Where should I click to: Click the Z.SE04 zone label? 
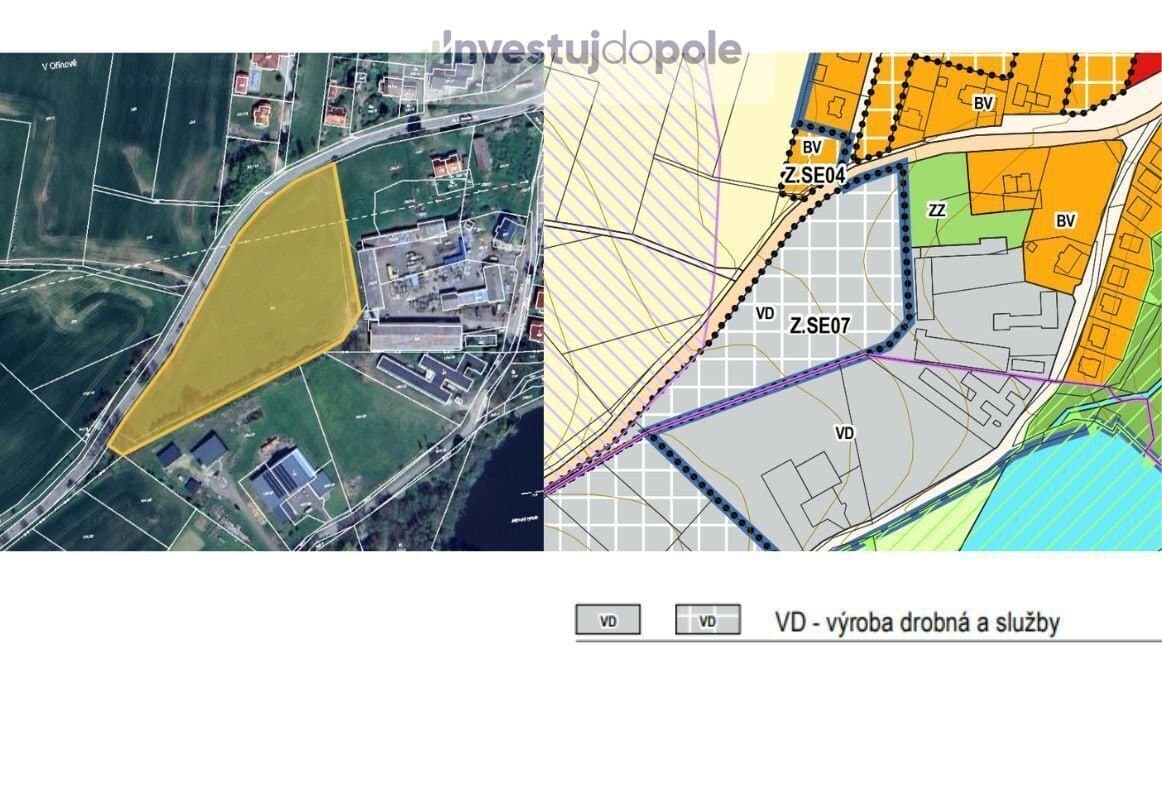812,176
